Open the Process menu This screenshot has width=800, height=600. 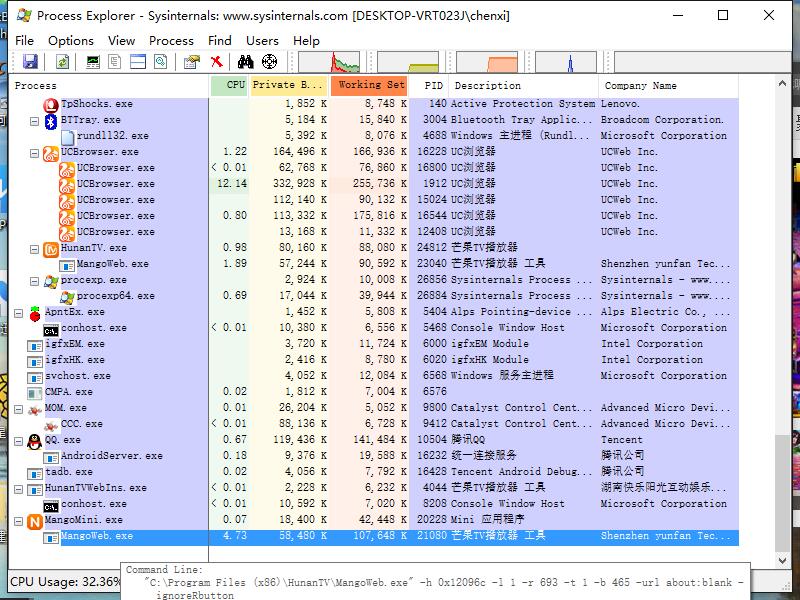point(171,41)
